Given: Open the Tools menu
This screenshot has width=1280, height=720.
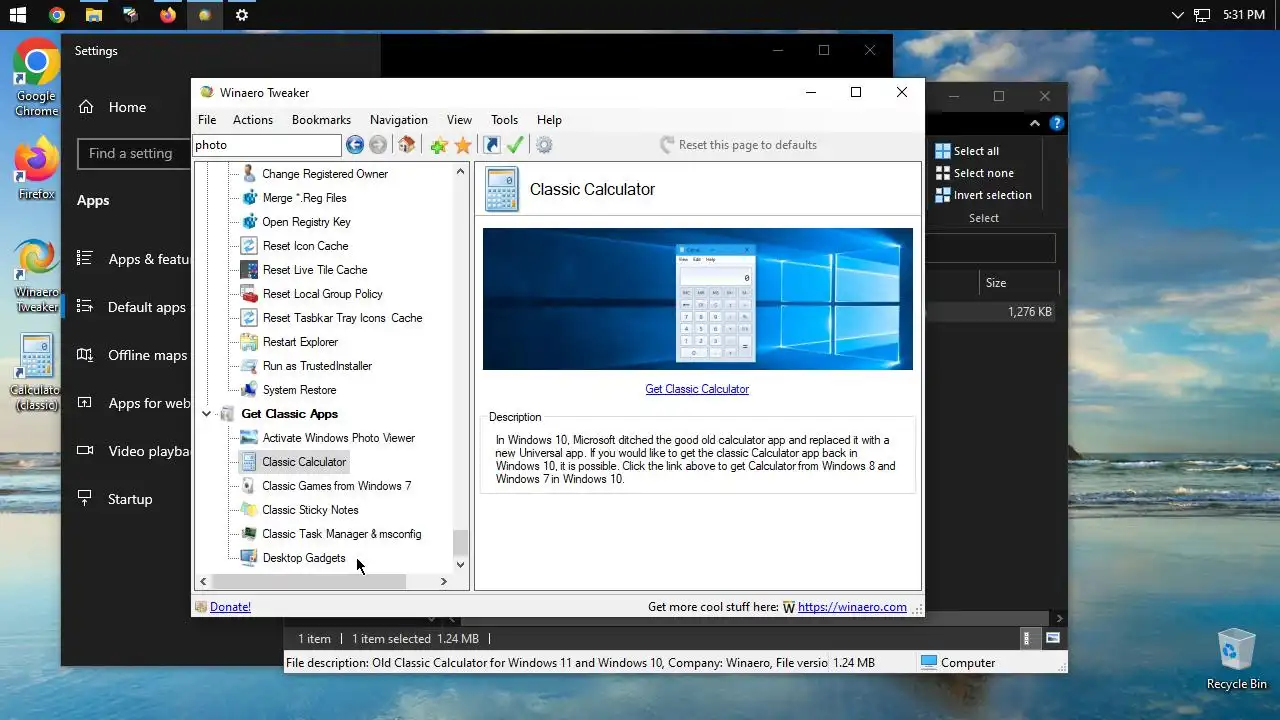Looking at the screenshot, I should click(505, 120).
